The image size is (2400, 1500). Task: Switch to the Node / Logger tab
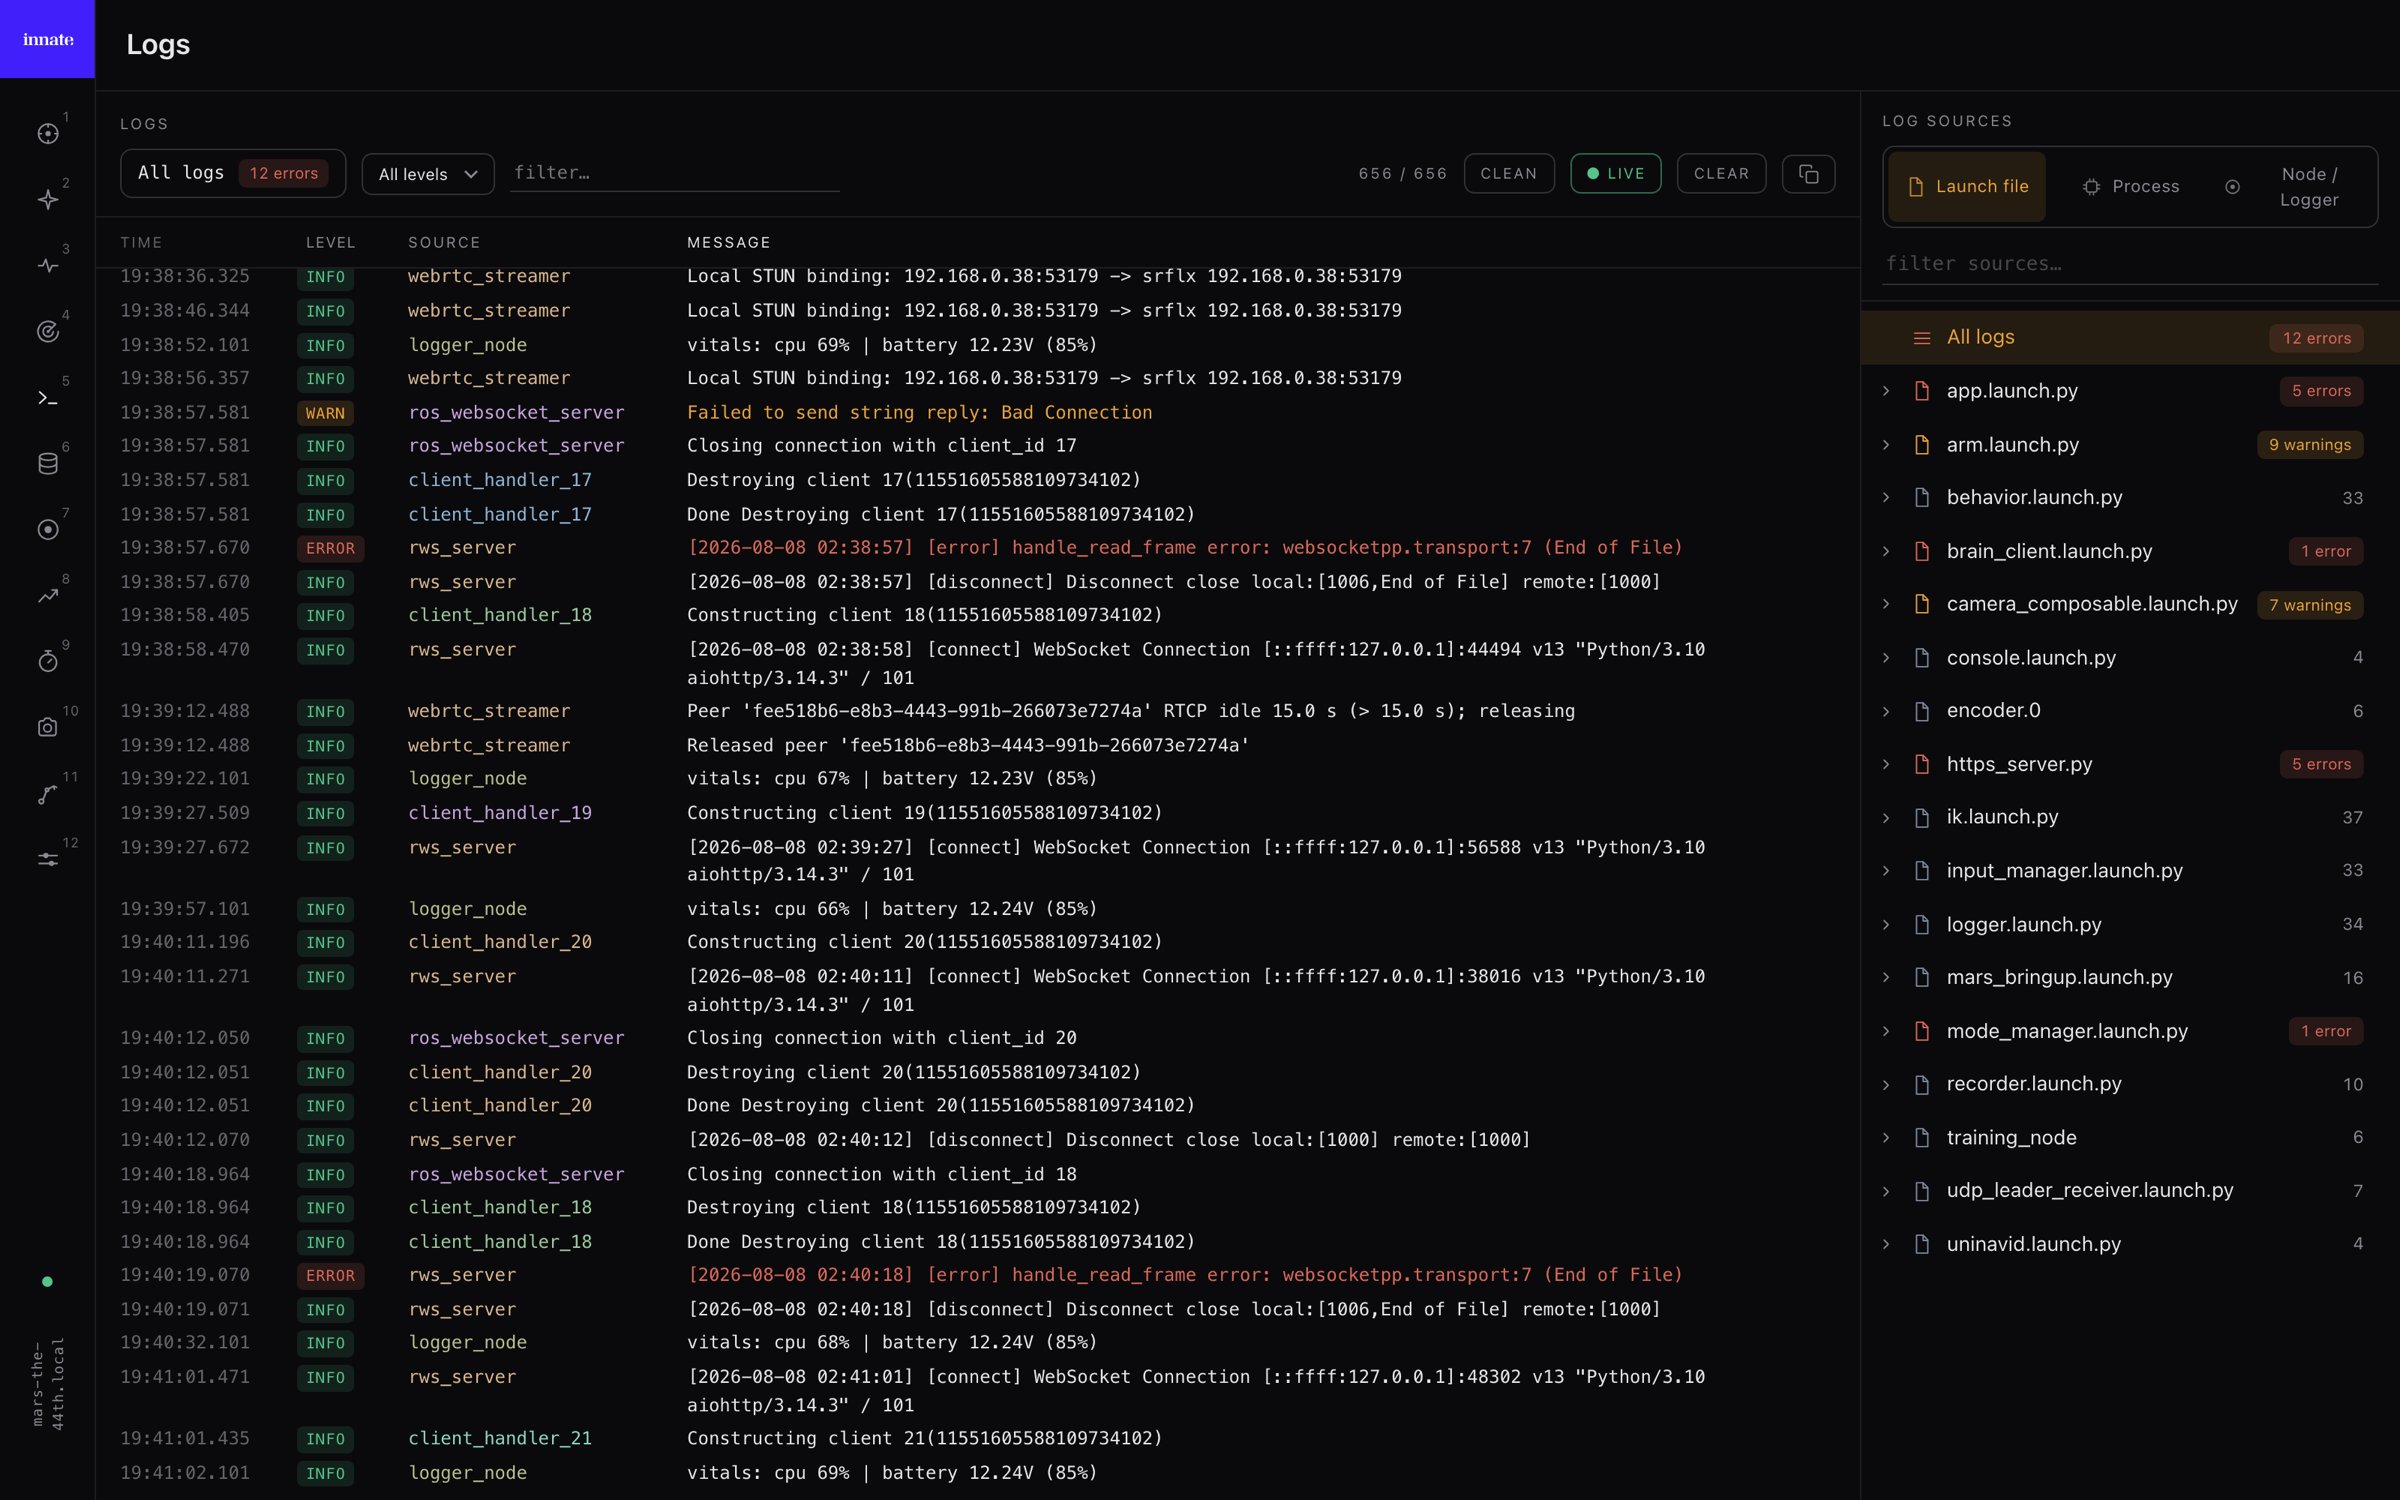coord(2292,187)
